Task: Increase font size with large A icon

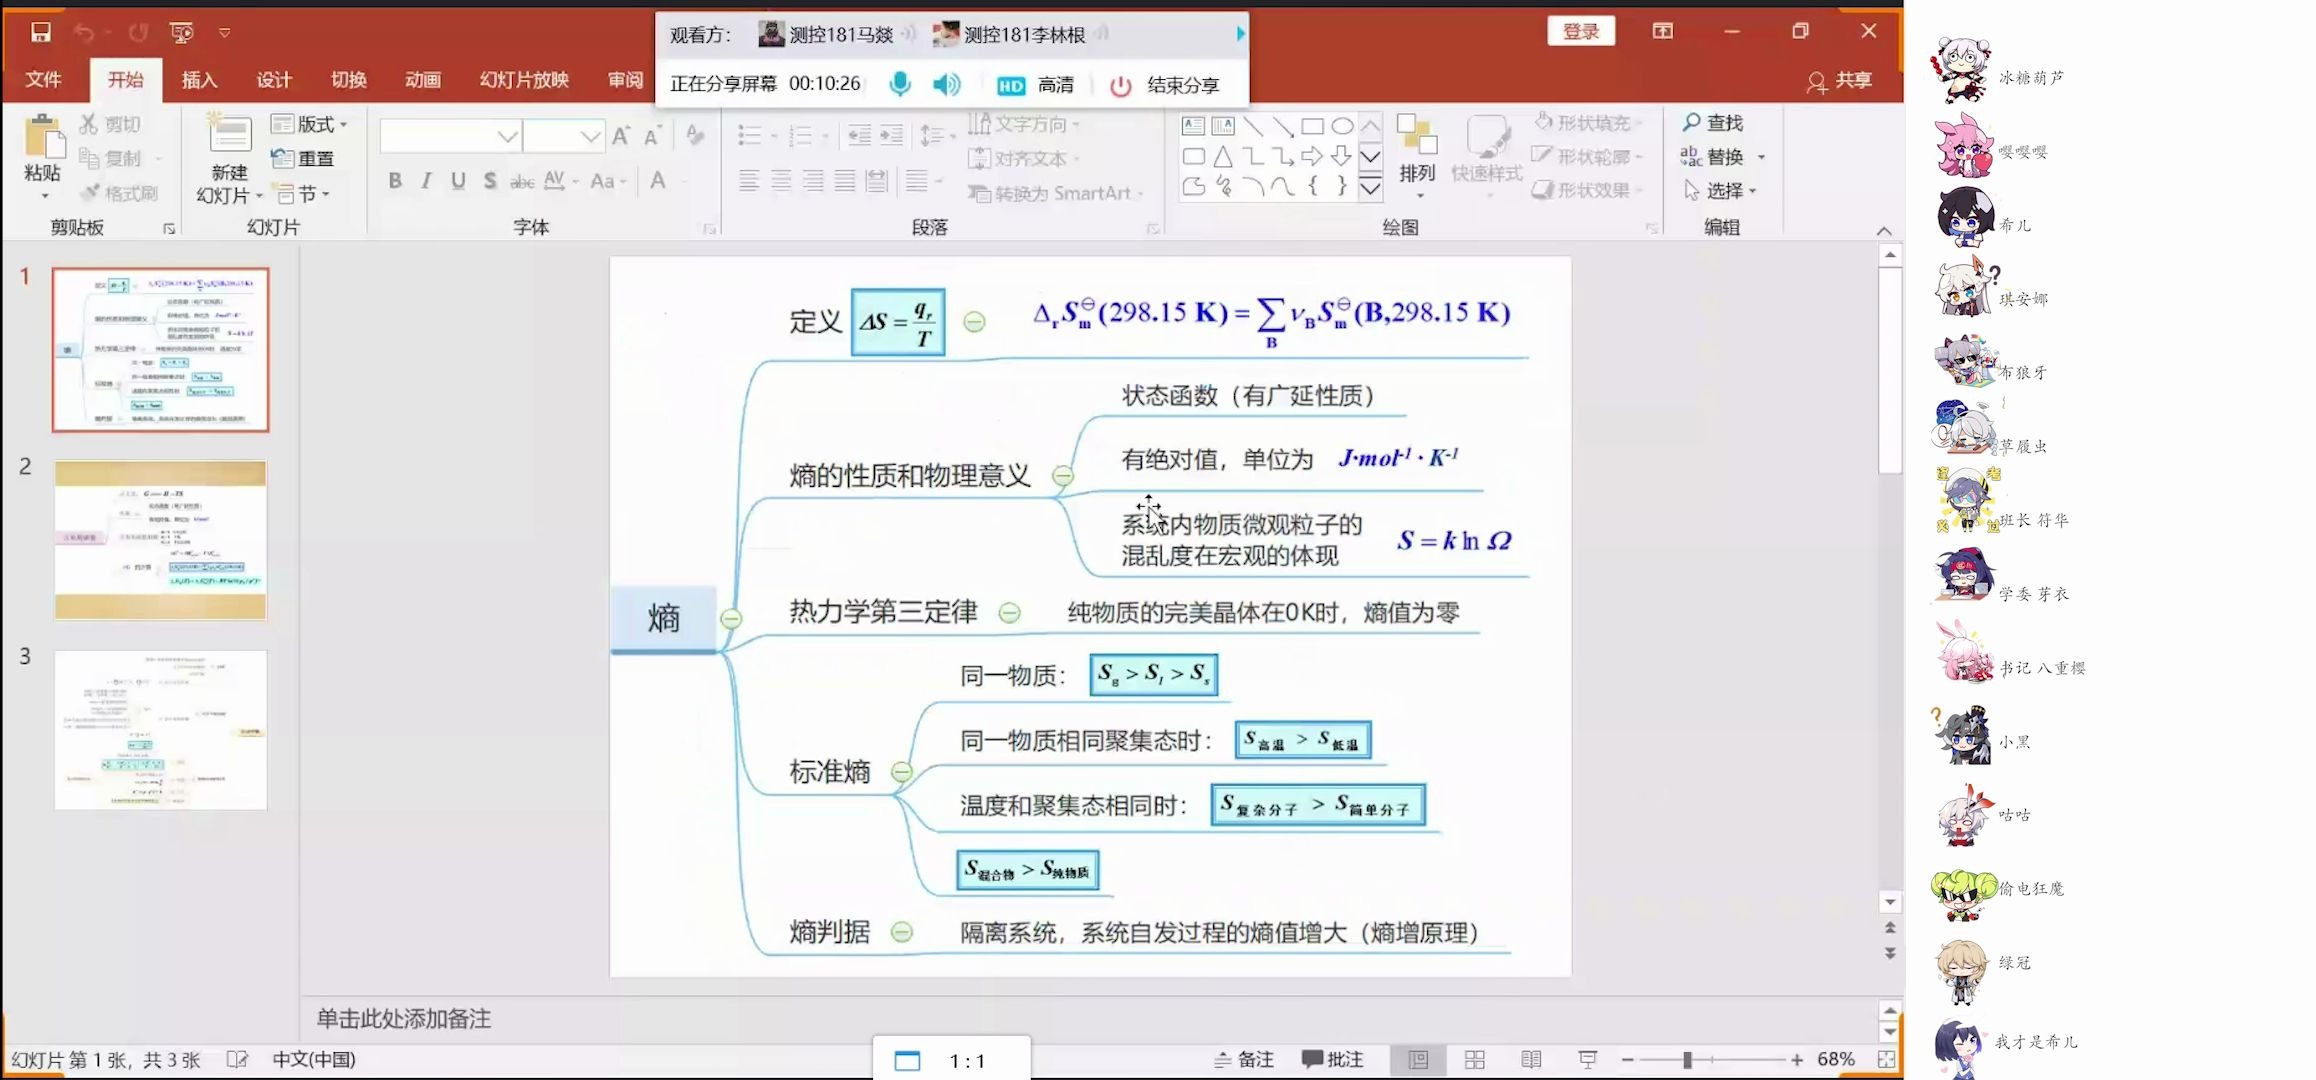Action: point(621,136)
